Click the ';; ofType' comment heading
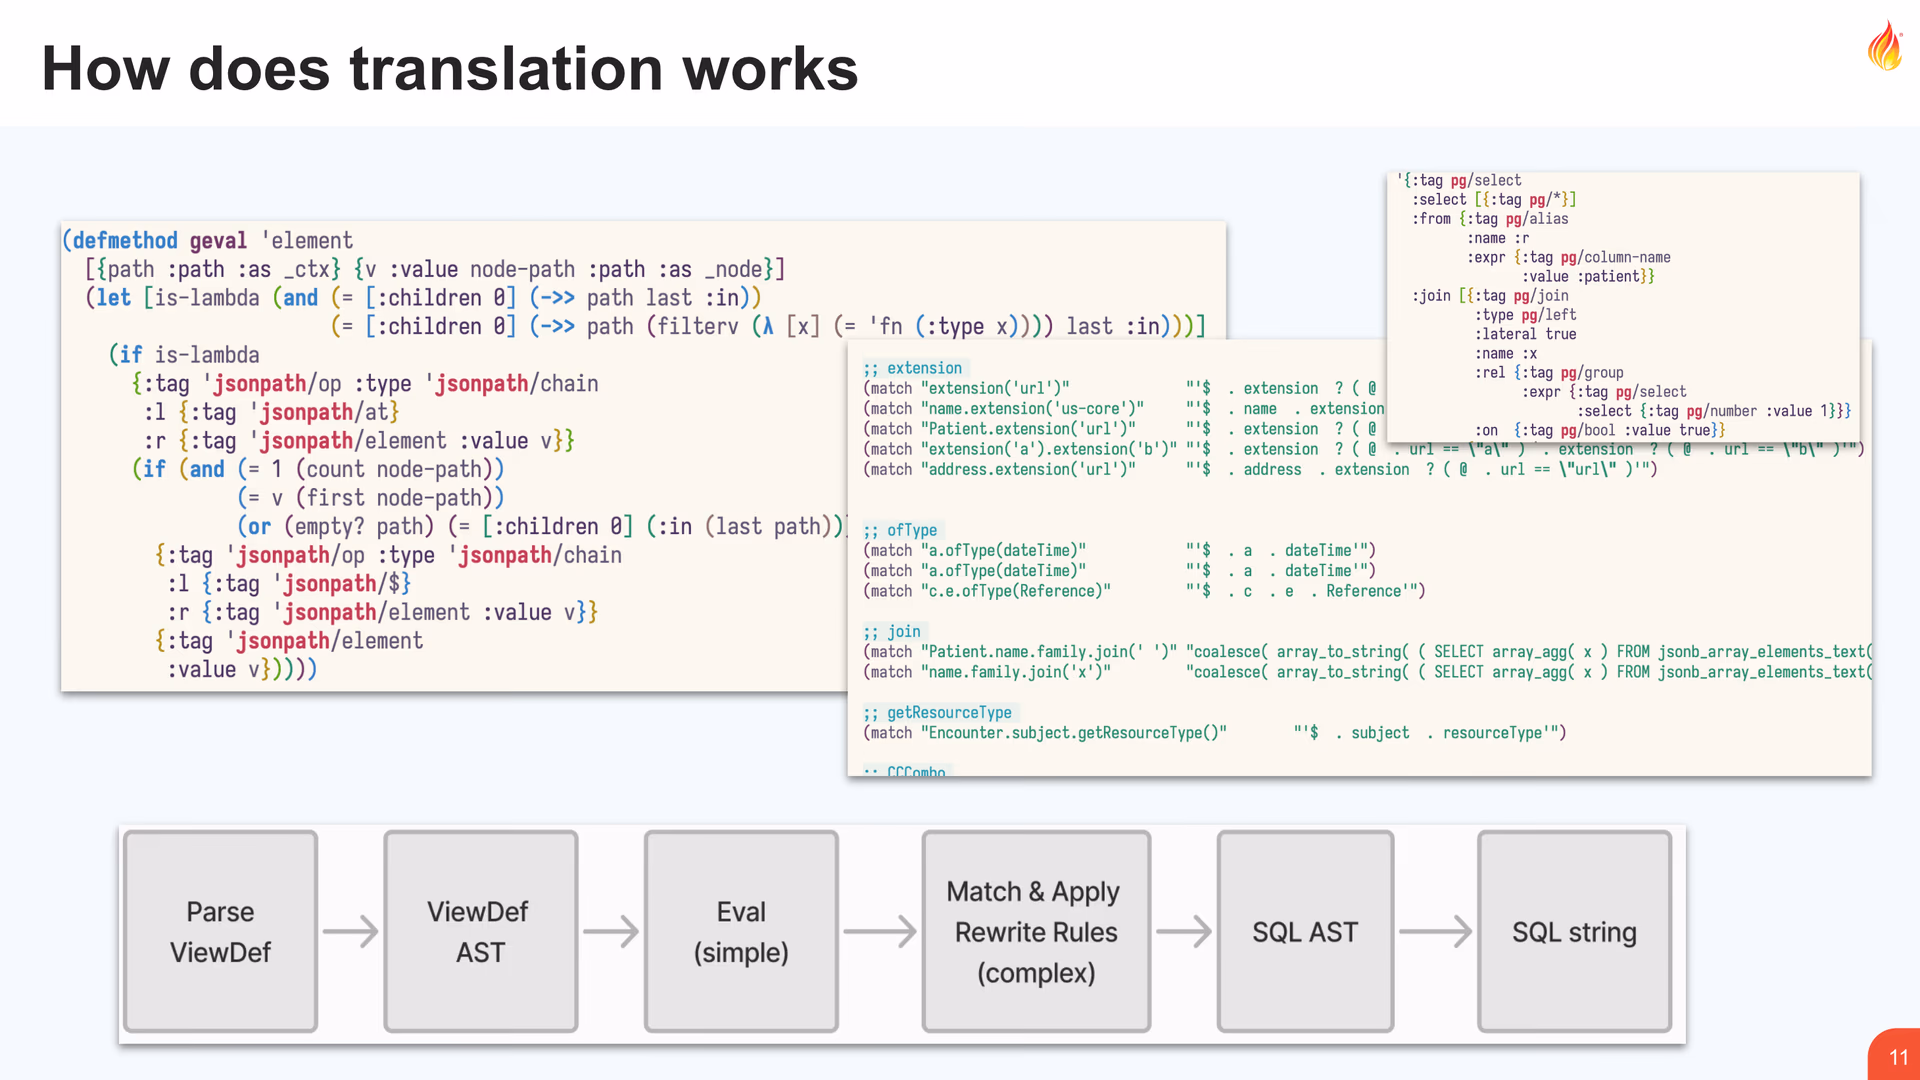The height and width of the screenshot is (1080, 1920). (x=901, y=530)
